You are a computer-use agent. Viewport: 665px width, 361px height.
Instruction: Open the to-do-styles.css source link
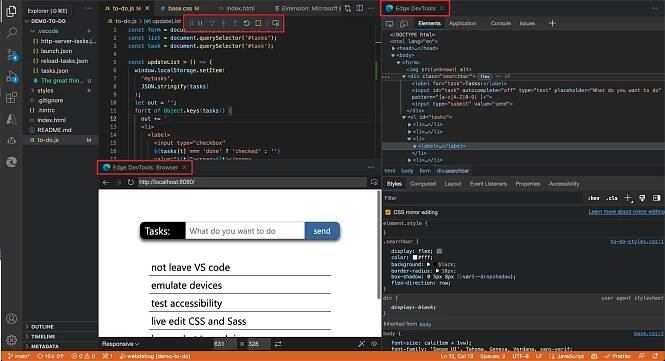click(637, 241)
